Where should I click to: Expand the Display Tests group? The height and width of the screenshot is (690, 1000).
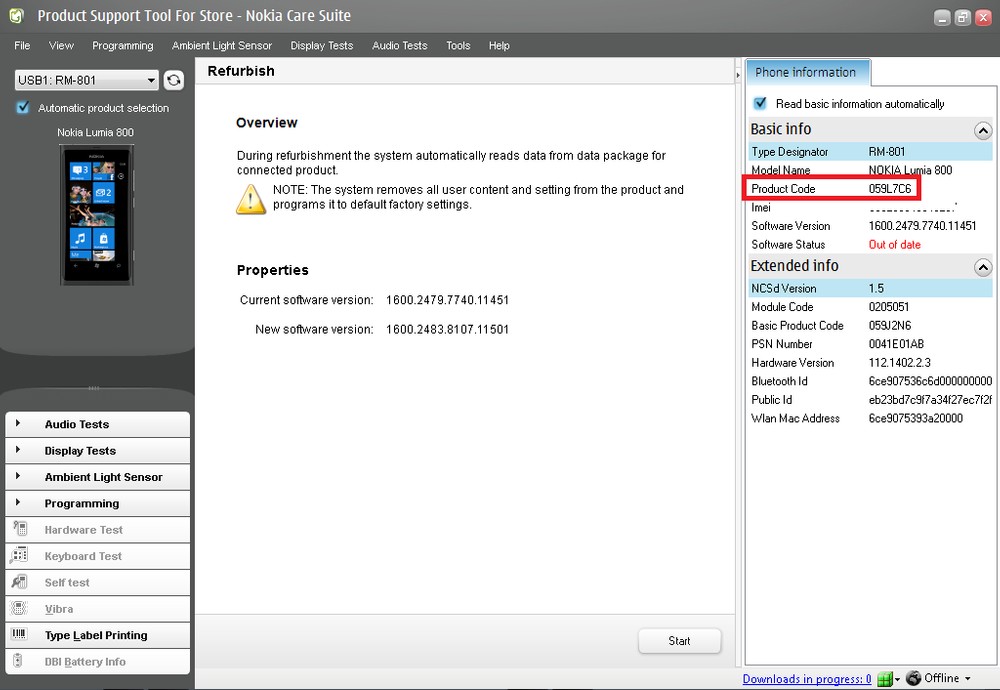point(98,451)
